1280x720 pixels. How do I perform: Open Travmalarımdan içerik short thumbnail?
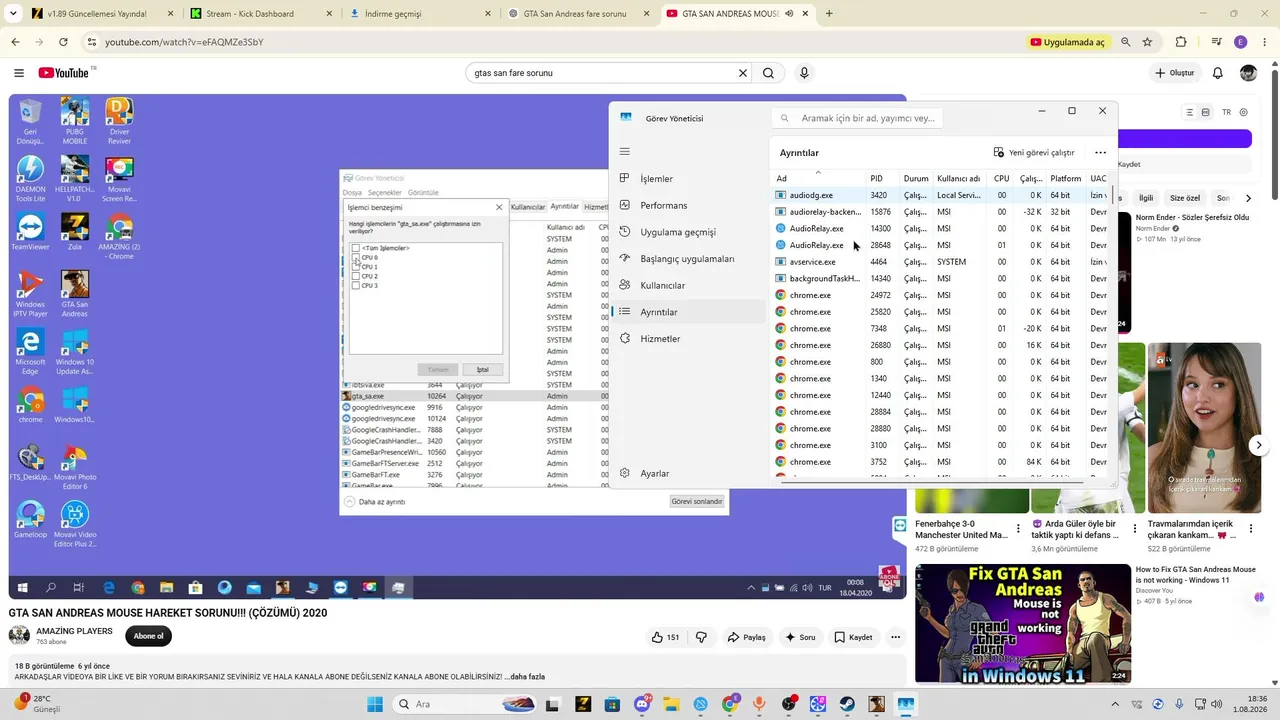1204,428
